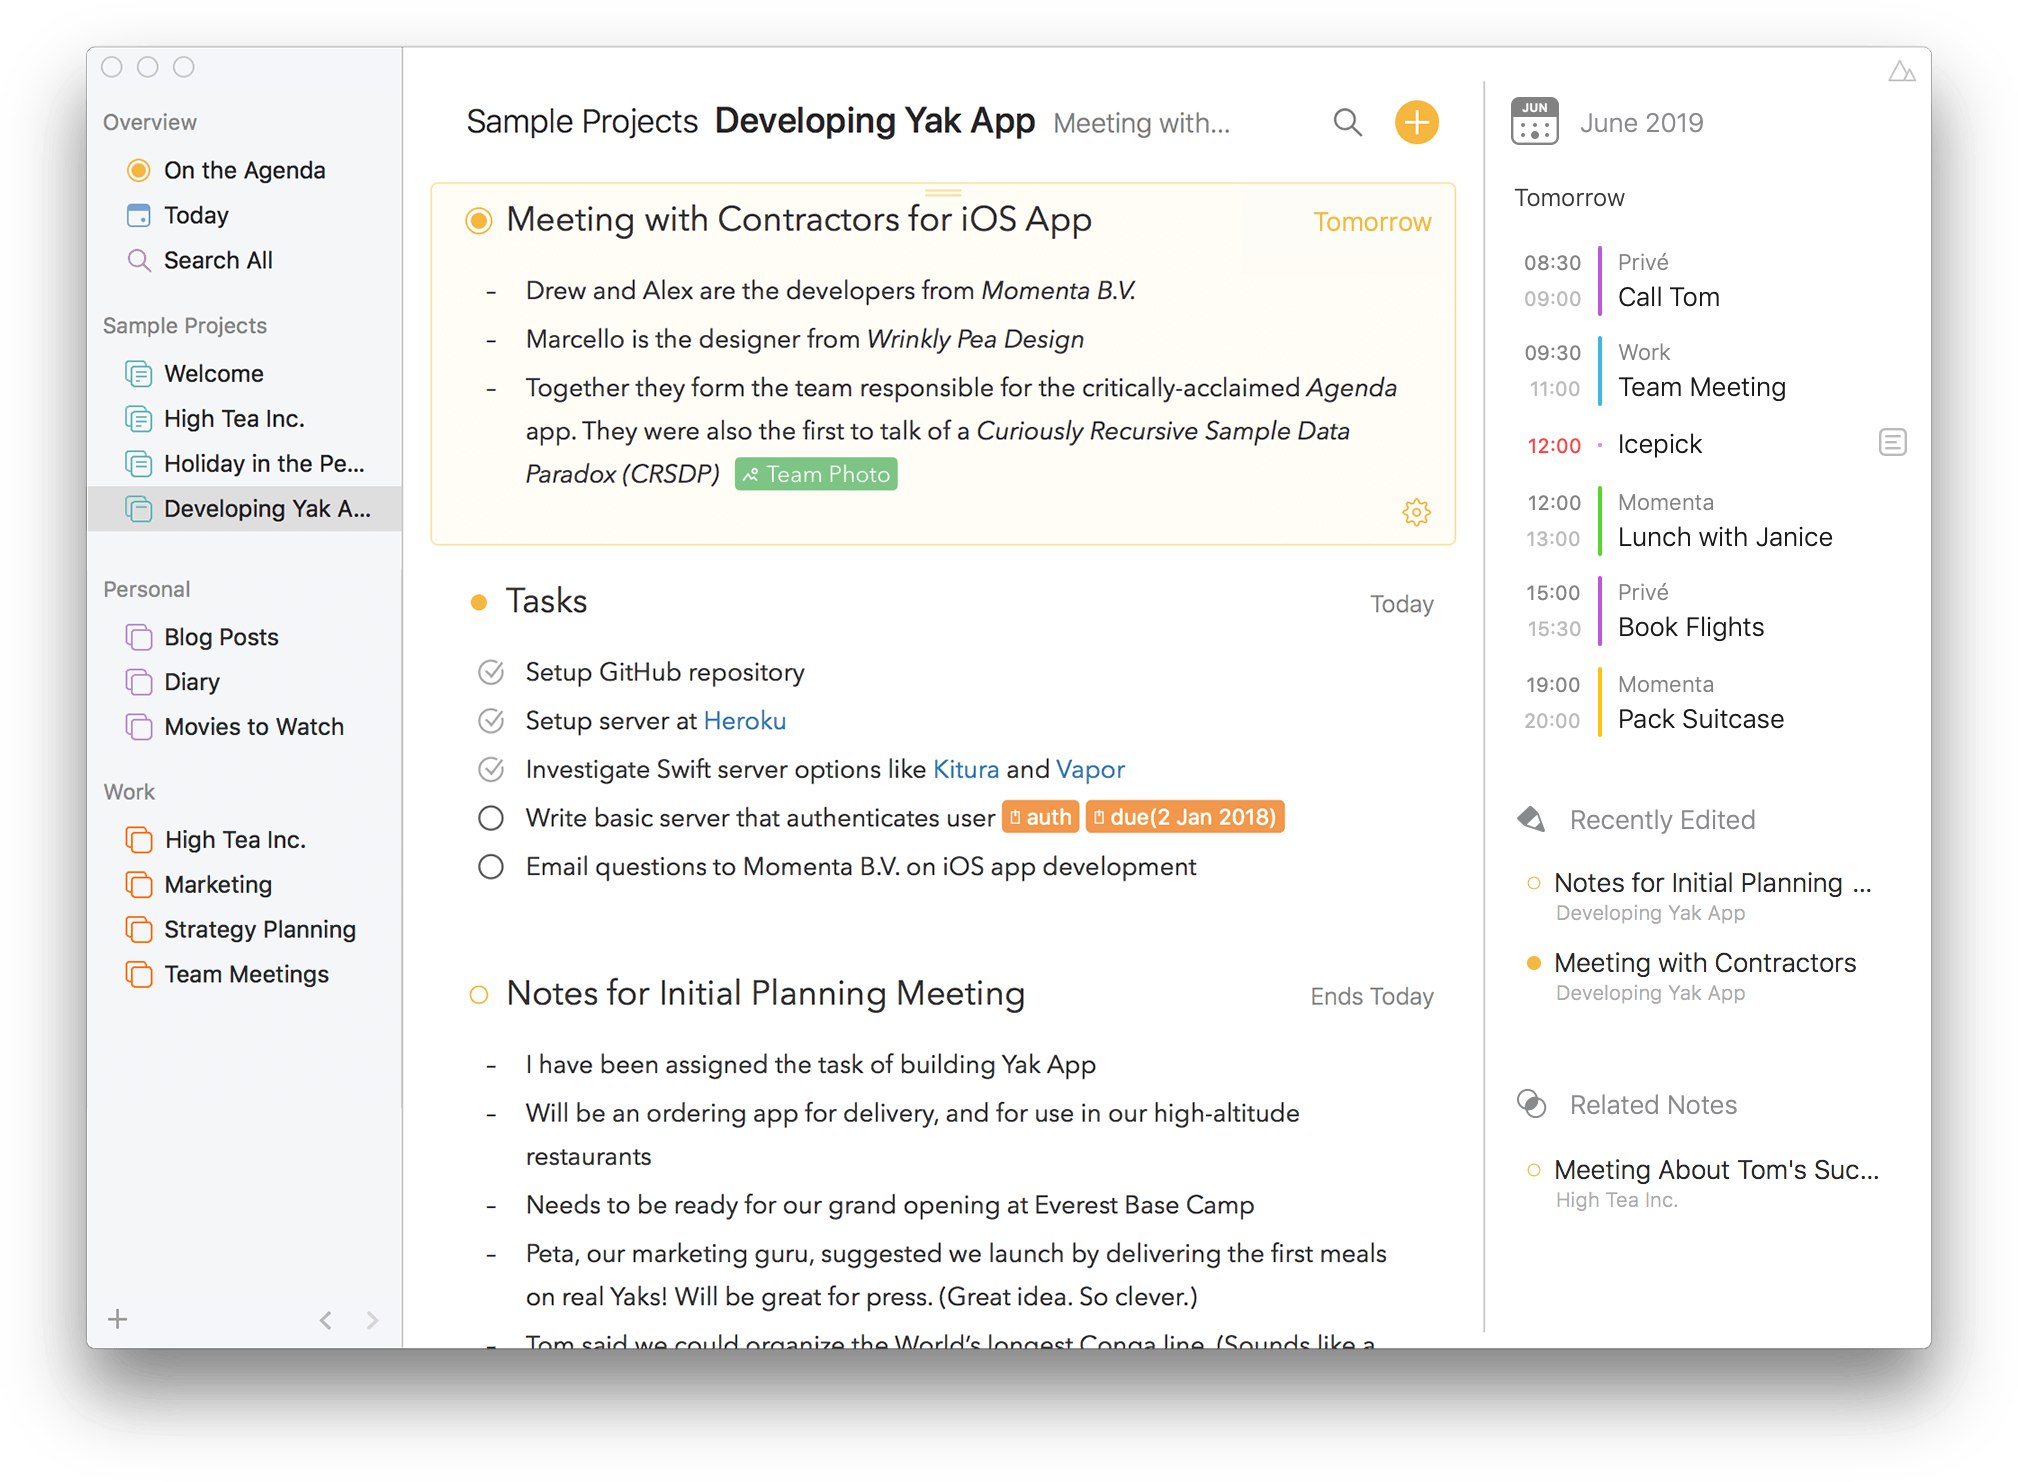This screenshot has width=2018, height=1482.
Task: Uncheck Investigate Swift server options task
Action: point(490,769)
